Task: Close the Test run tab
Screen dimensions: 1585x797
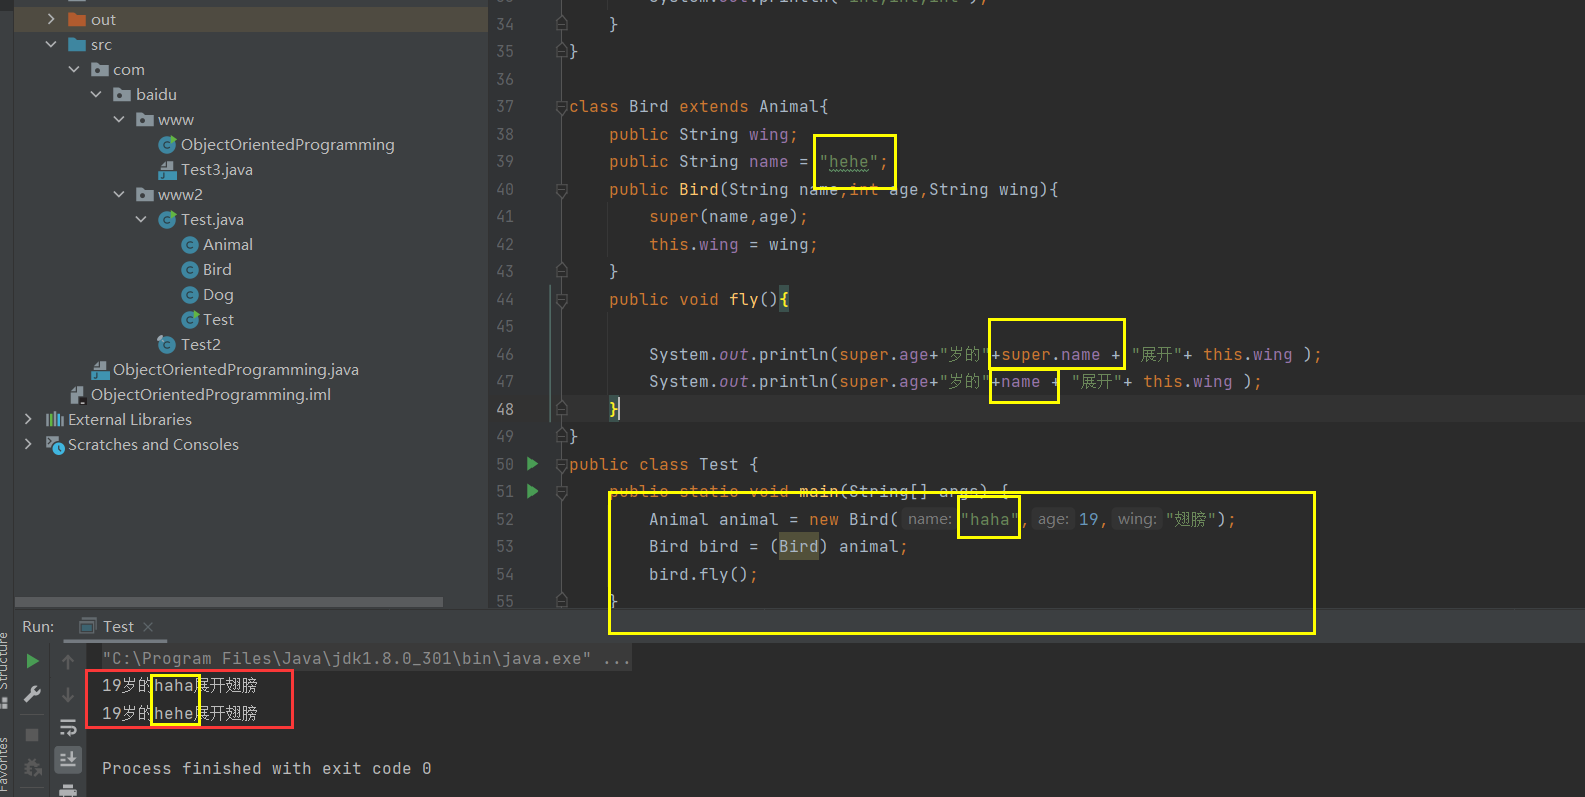Action: tap(148, 627)
